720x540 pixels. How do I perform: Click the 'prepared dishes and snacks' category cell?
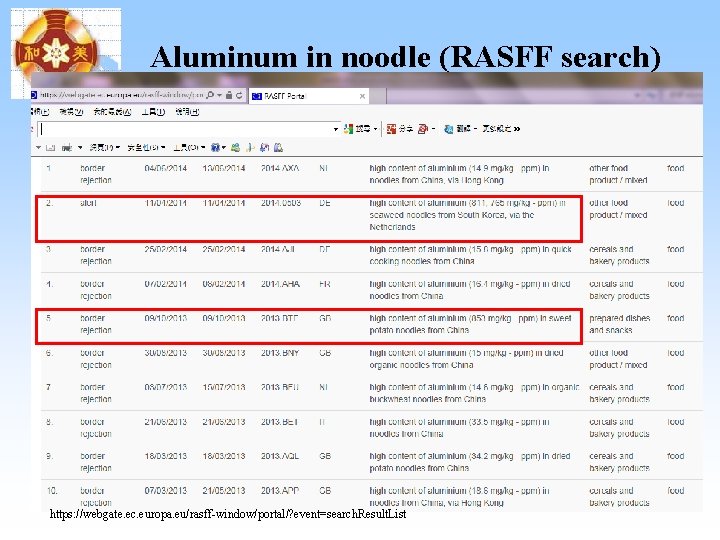pos(619,324)
